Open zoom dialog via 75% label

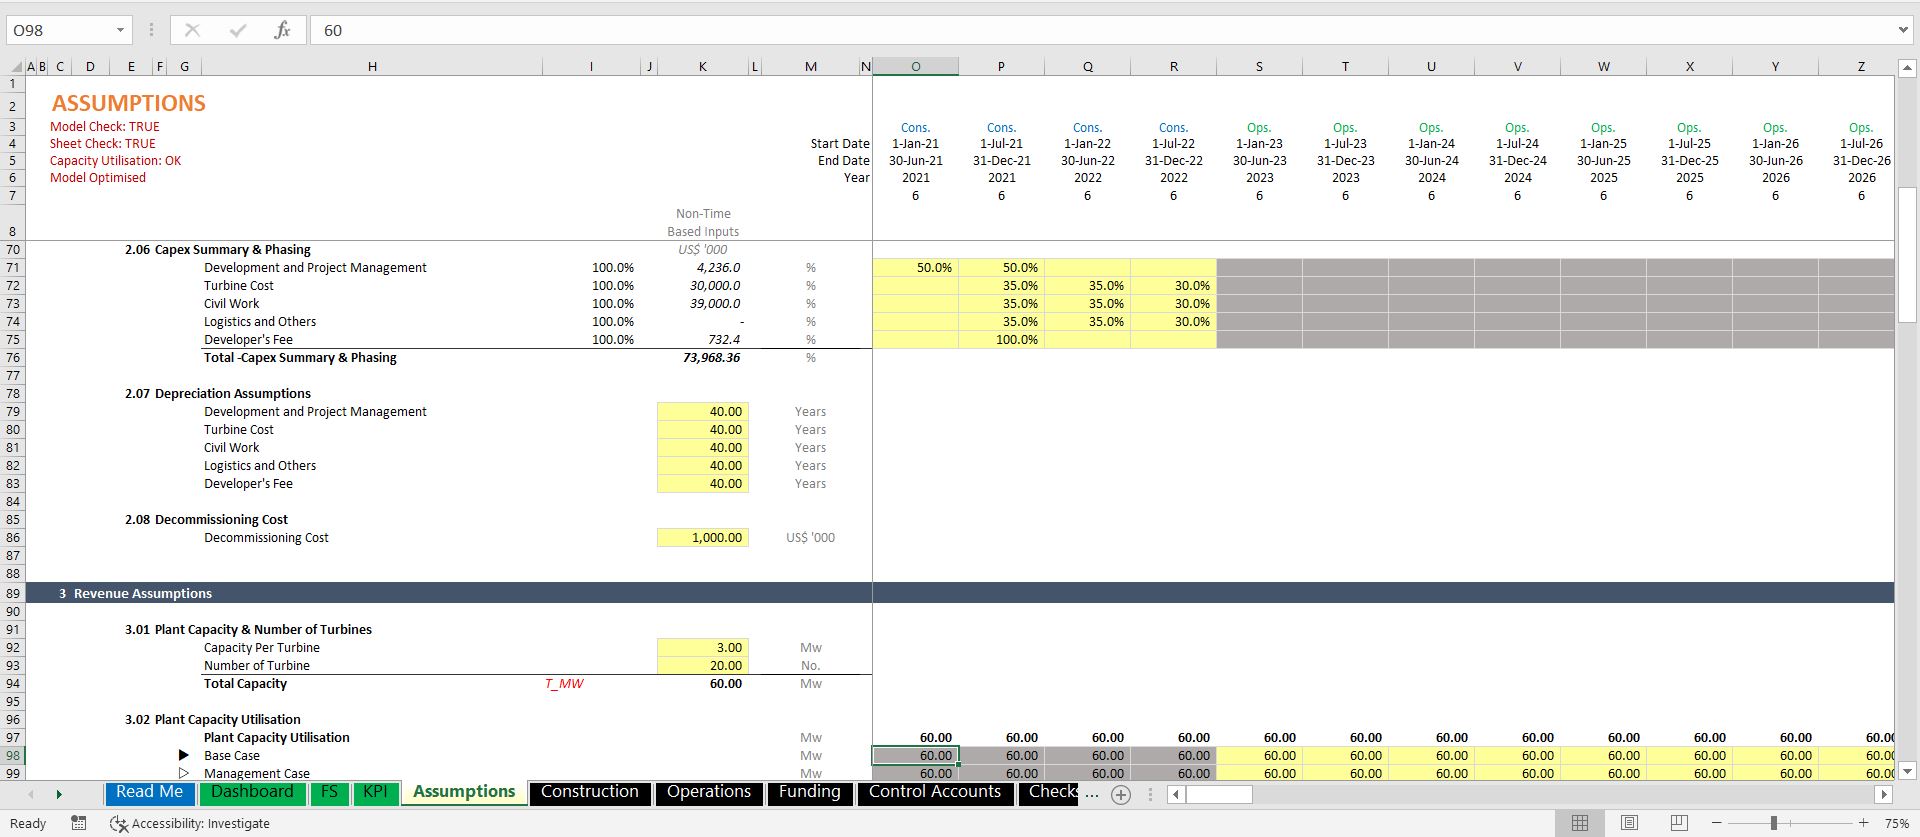coord(1896,823)
